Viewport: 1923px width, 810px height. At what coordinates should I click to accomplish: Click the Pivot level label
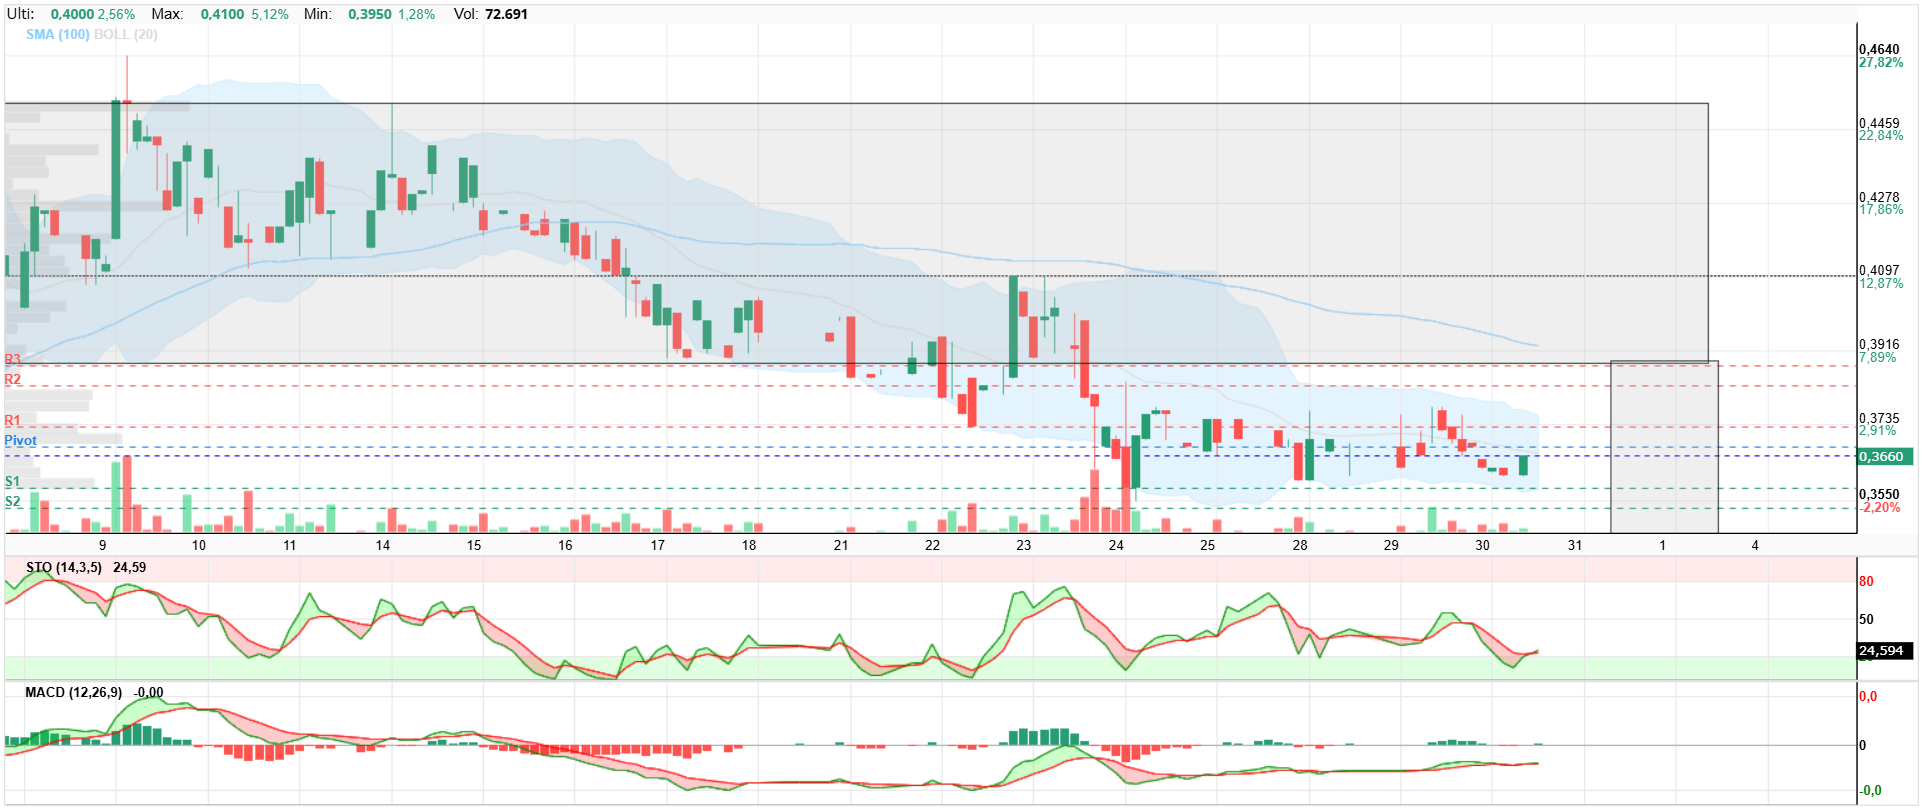coord(21,440)
